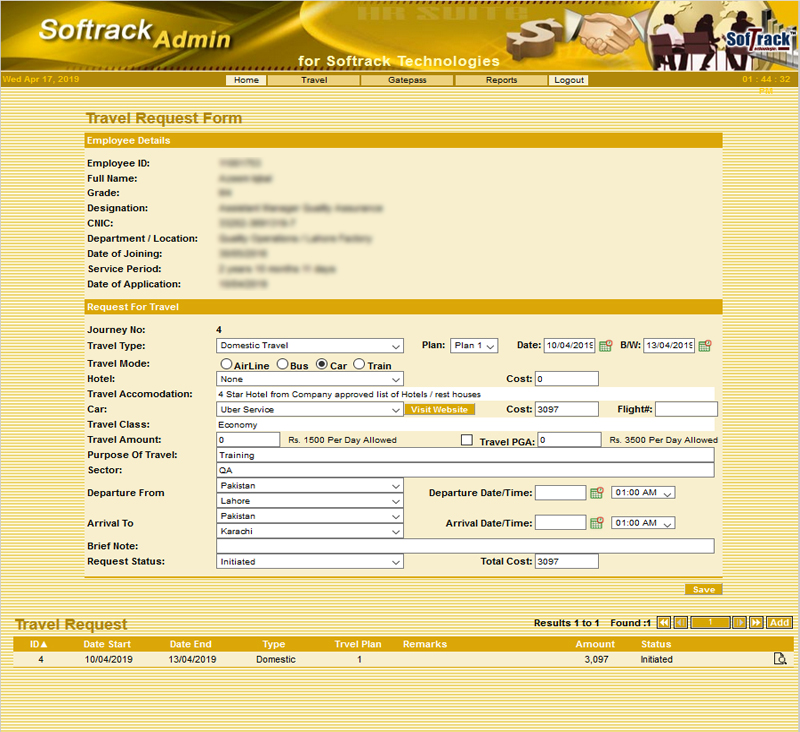Image resolution: width=800 pixels, height=732 pixels.
Task: Open calendar picker beside B/W date field
Action: tap(704, 346)
